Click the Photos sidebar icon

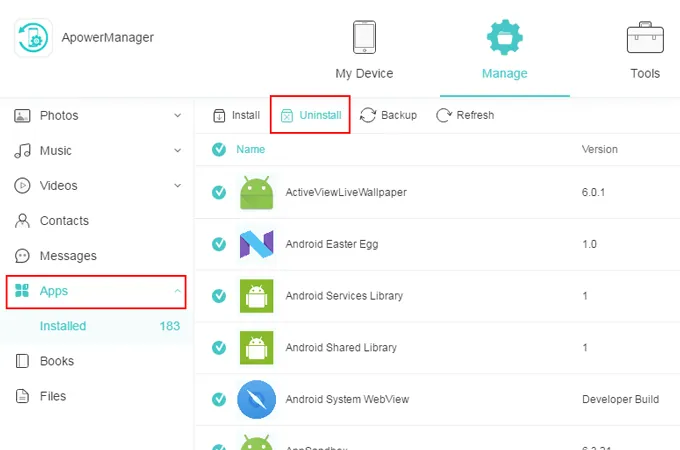pyautogui.click(x=22, y=116)
